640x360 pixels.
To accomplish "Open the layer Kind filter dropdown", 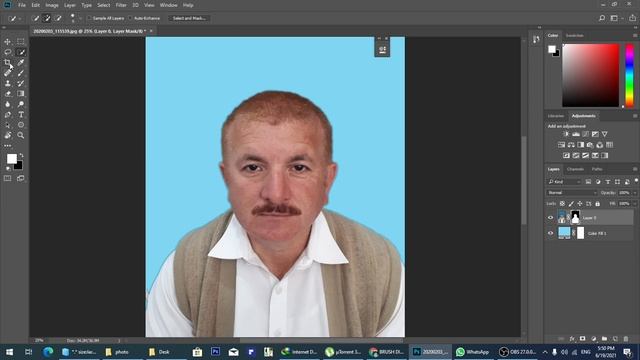I will pos(564,182).
